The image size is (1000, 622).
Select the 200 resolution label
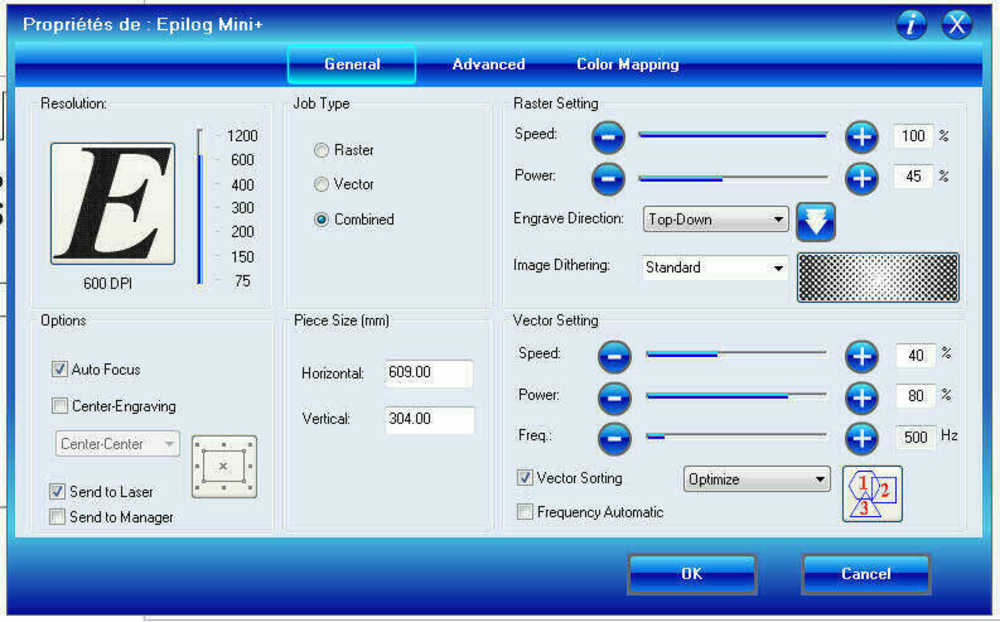pos(242,232)
